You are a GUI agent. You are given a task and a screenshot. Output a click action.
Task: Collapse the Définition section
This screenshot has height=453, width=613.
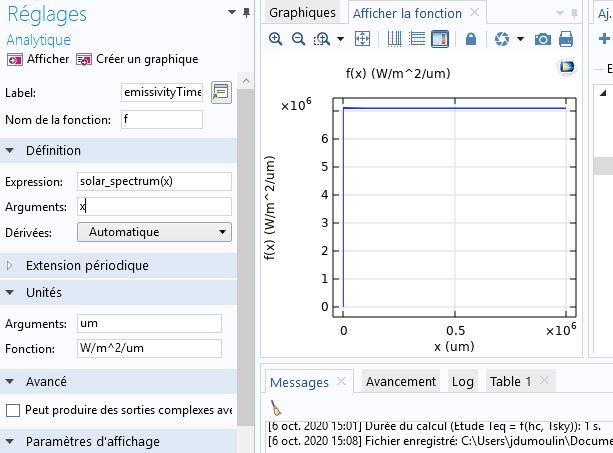pyautogui.click(x=53, y=150)
